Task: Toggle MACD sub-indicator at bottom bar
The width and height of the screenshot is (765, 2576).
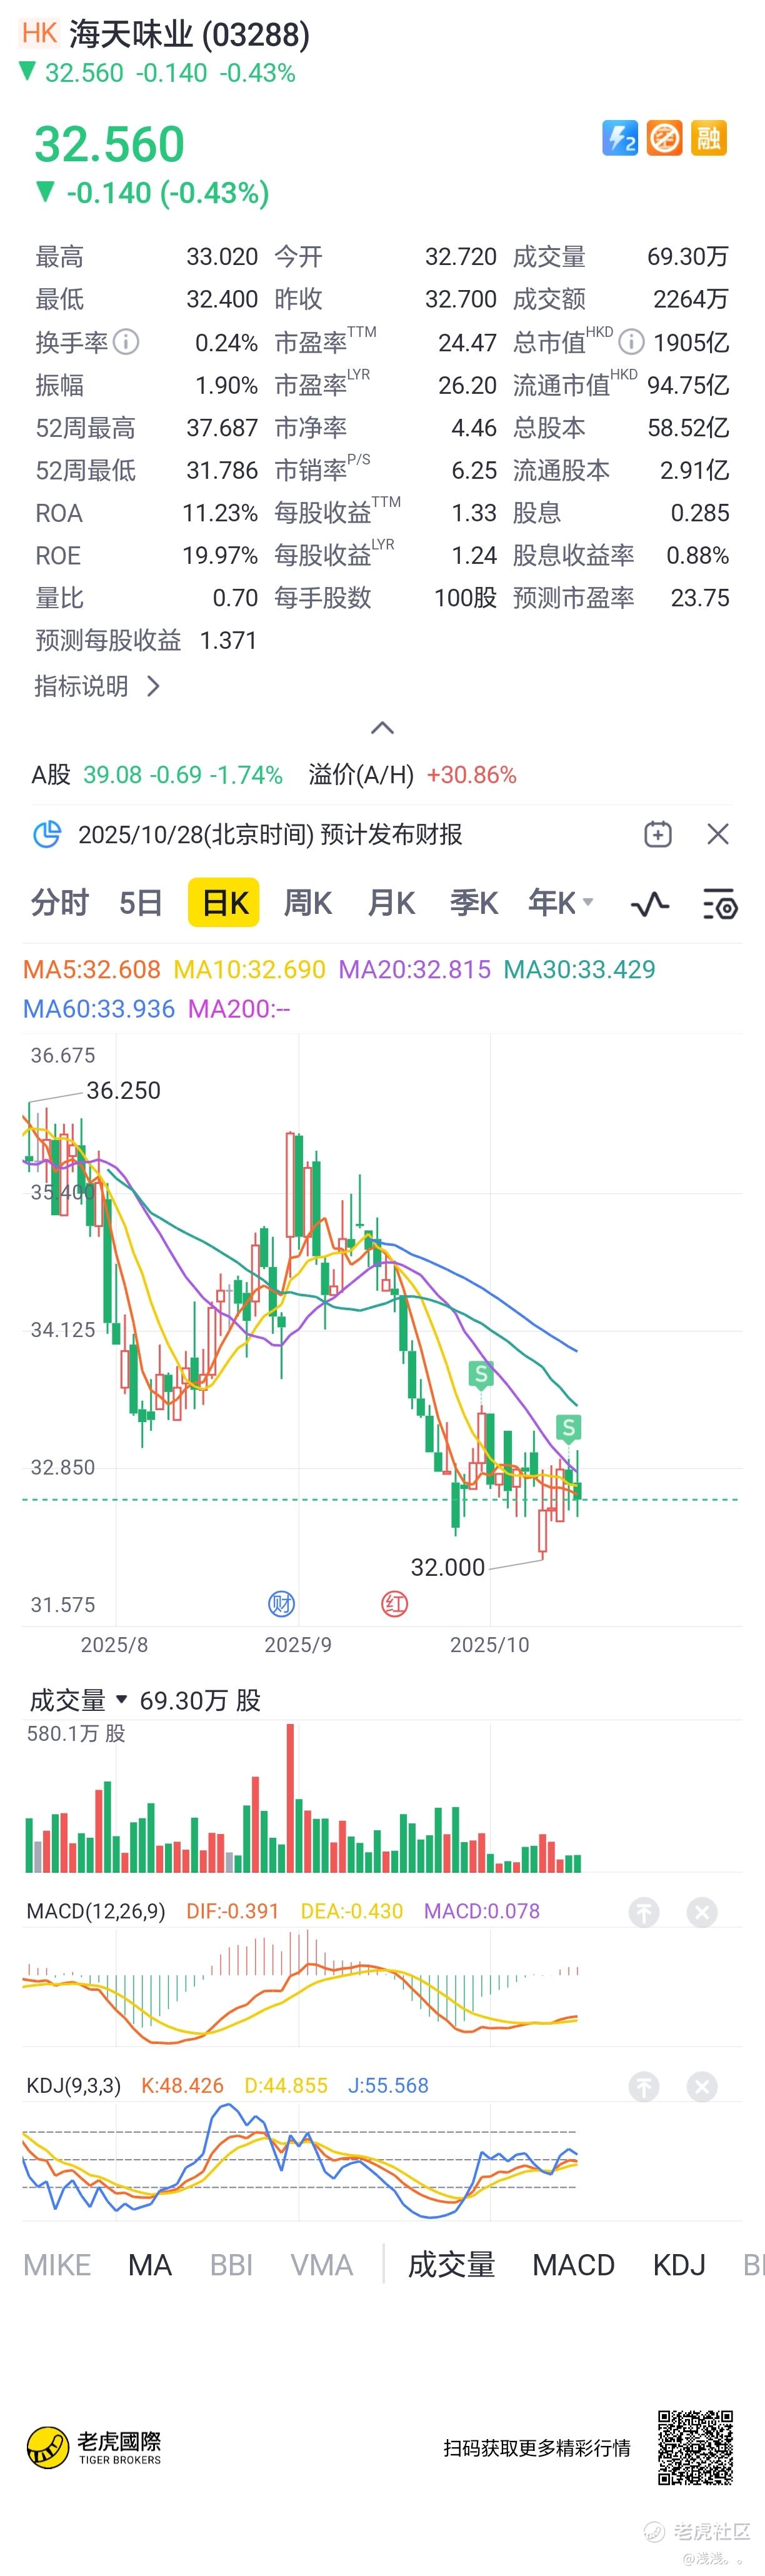Action: [573, 2265]
